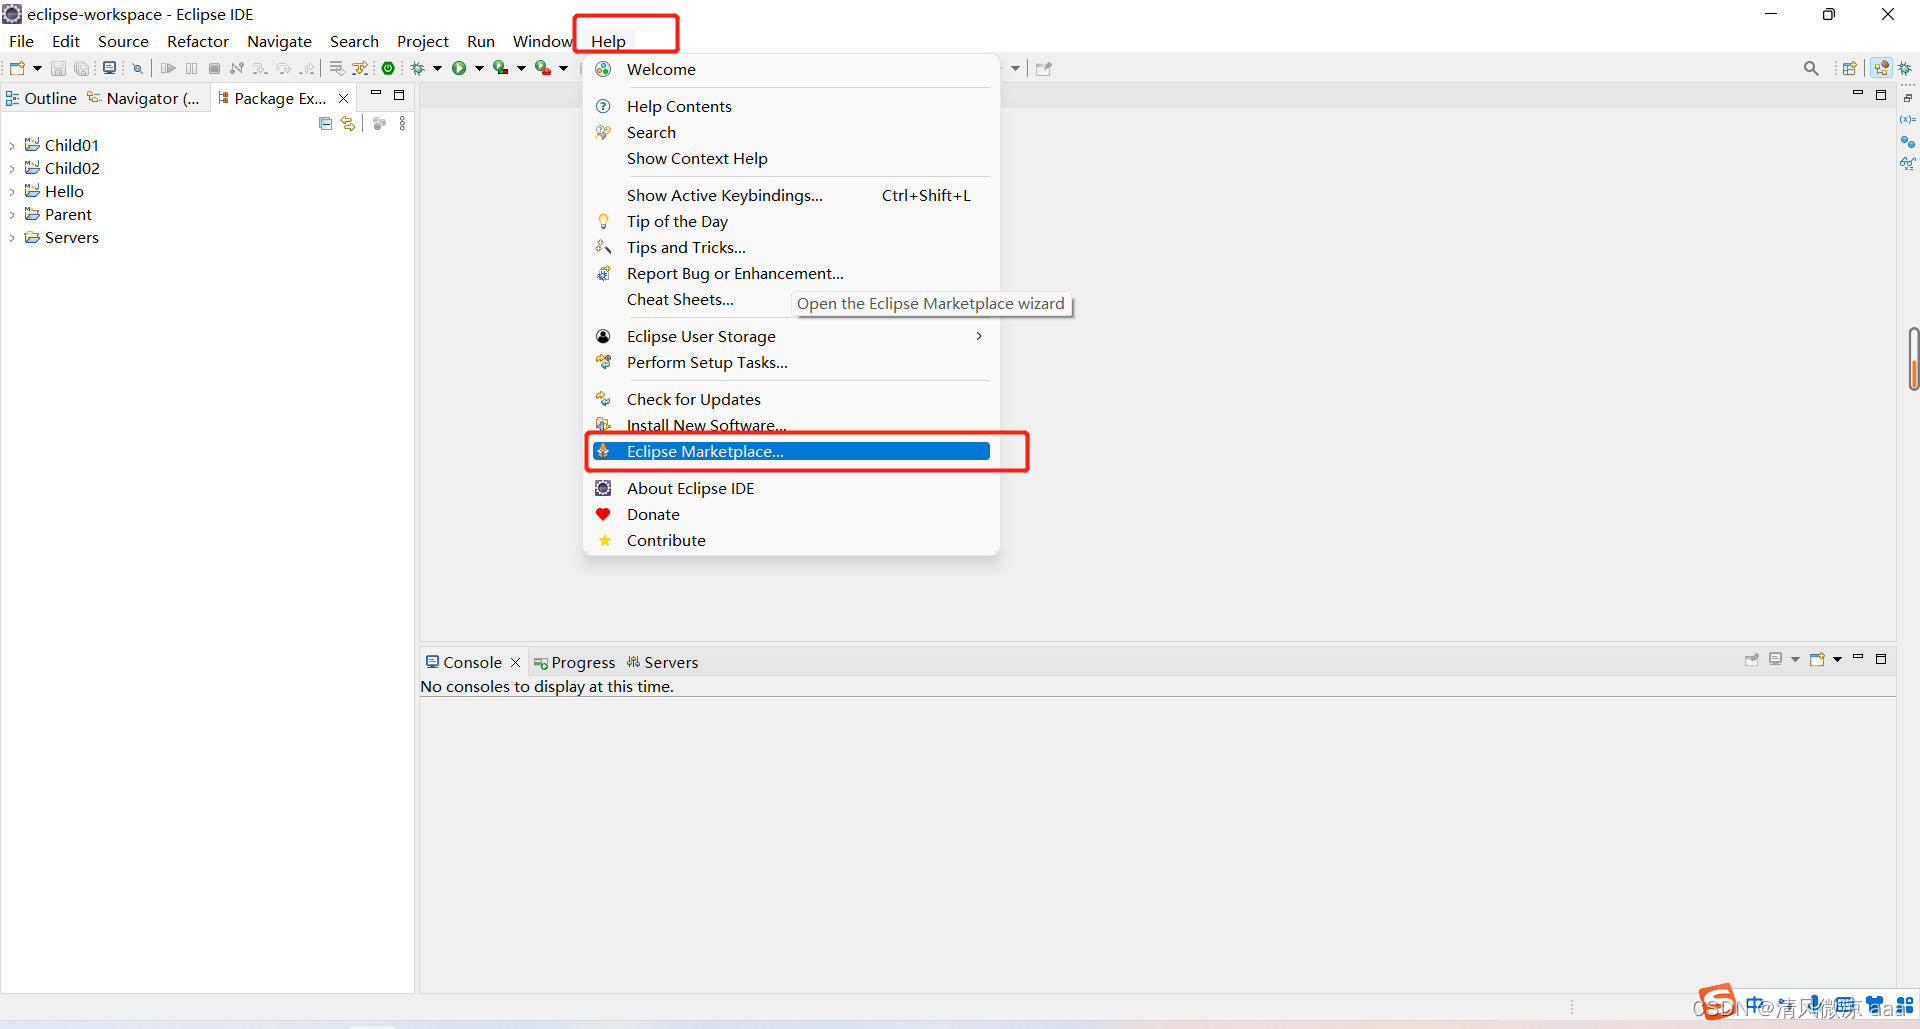Click the Tip of the Day entry
Viewport: 1920px width, 1029px height.
[791, 222]
